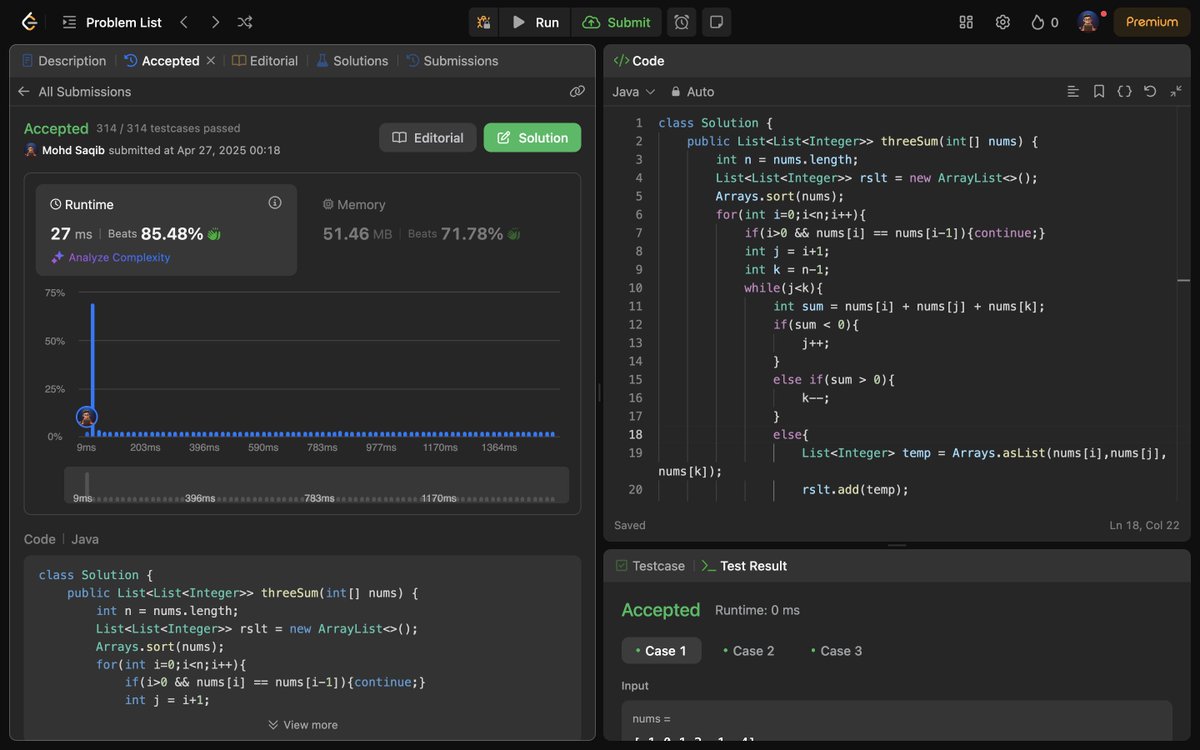Toggle the Auto setting
The image size is (1200, 750).
click(692, 91)
